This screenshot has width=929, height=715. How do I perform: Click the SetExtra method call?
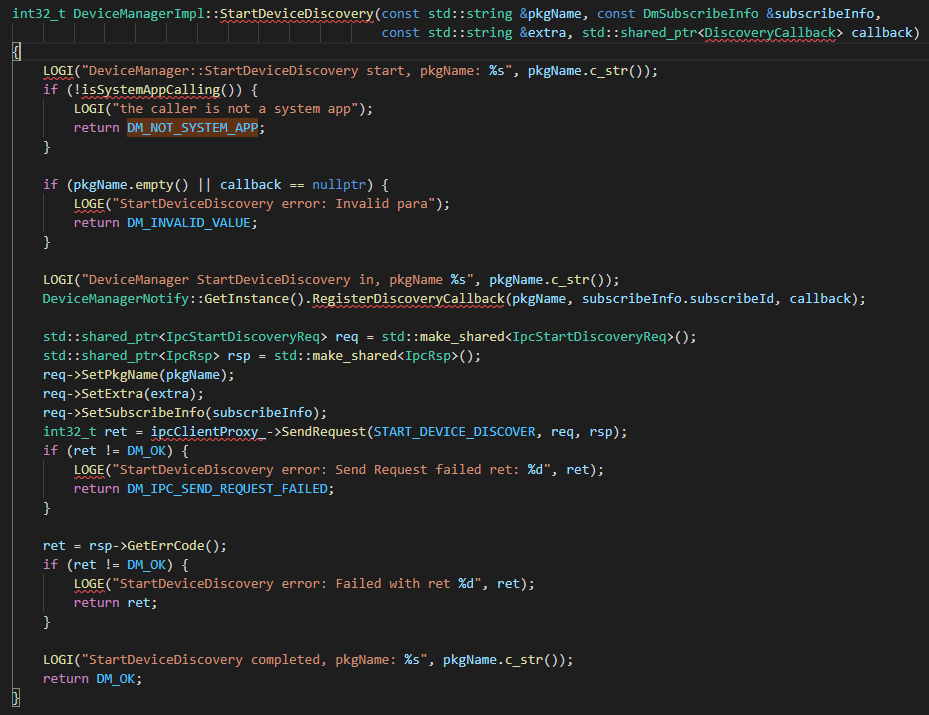(115, 394)
